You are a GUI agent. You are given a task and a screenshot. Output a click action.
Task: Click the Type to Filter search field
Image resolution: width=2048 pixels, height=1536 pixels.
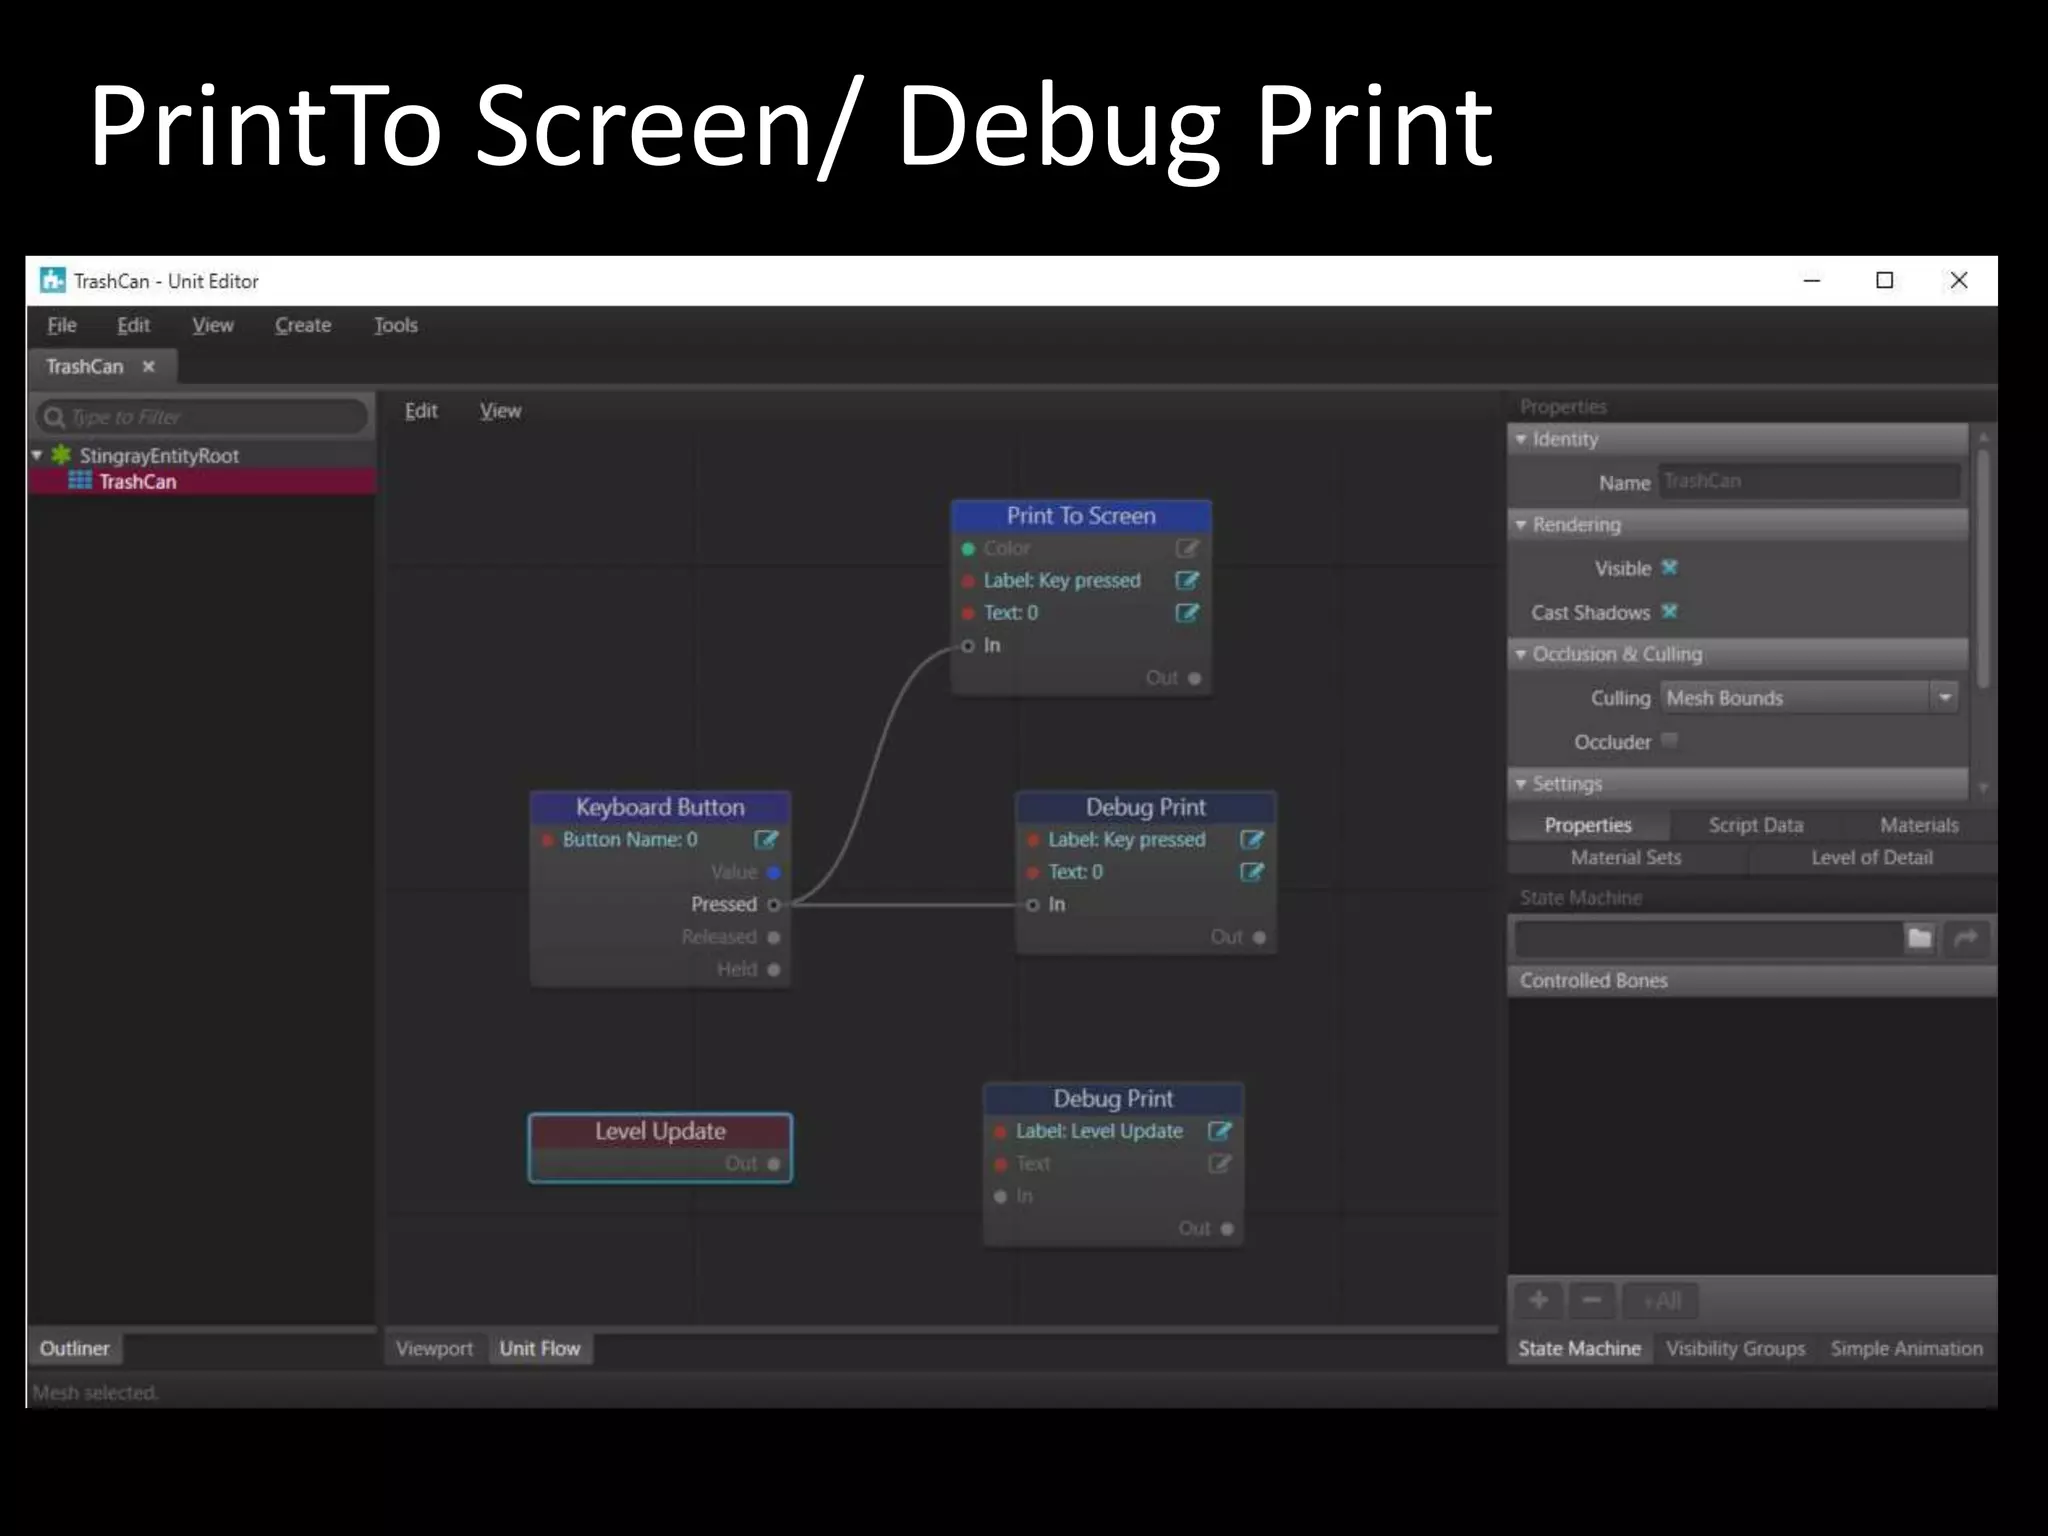tap(202, 417)
